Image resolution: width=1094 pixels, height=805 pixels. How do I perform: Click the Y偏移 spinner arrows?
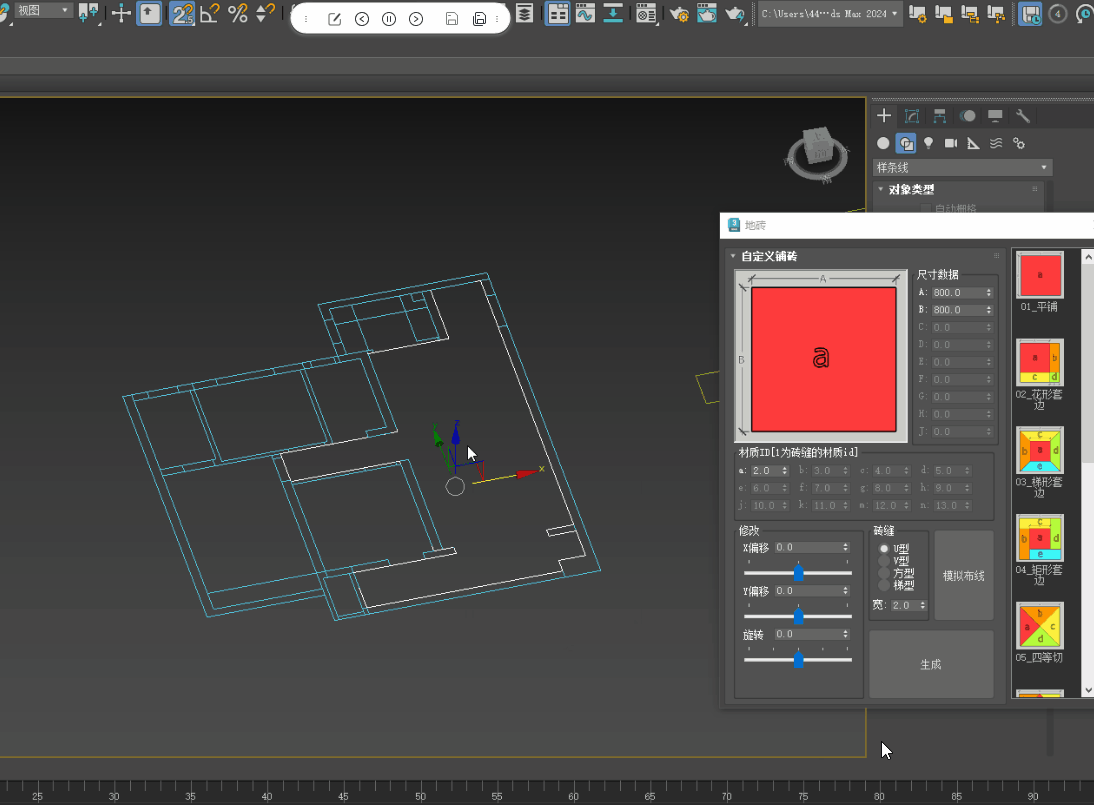[846, 591]
